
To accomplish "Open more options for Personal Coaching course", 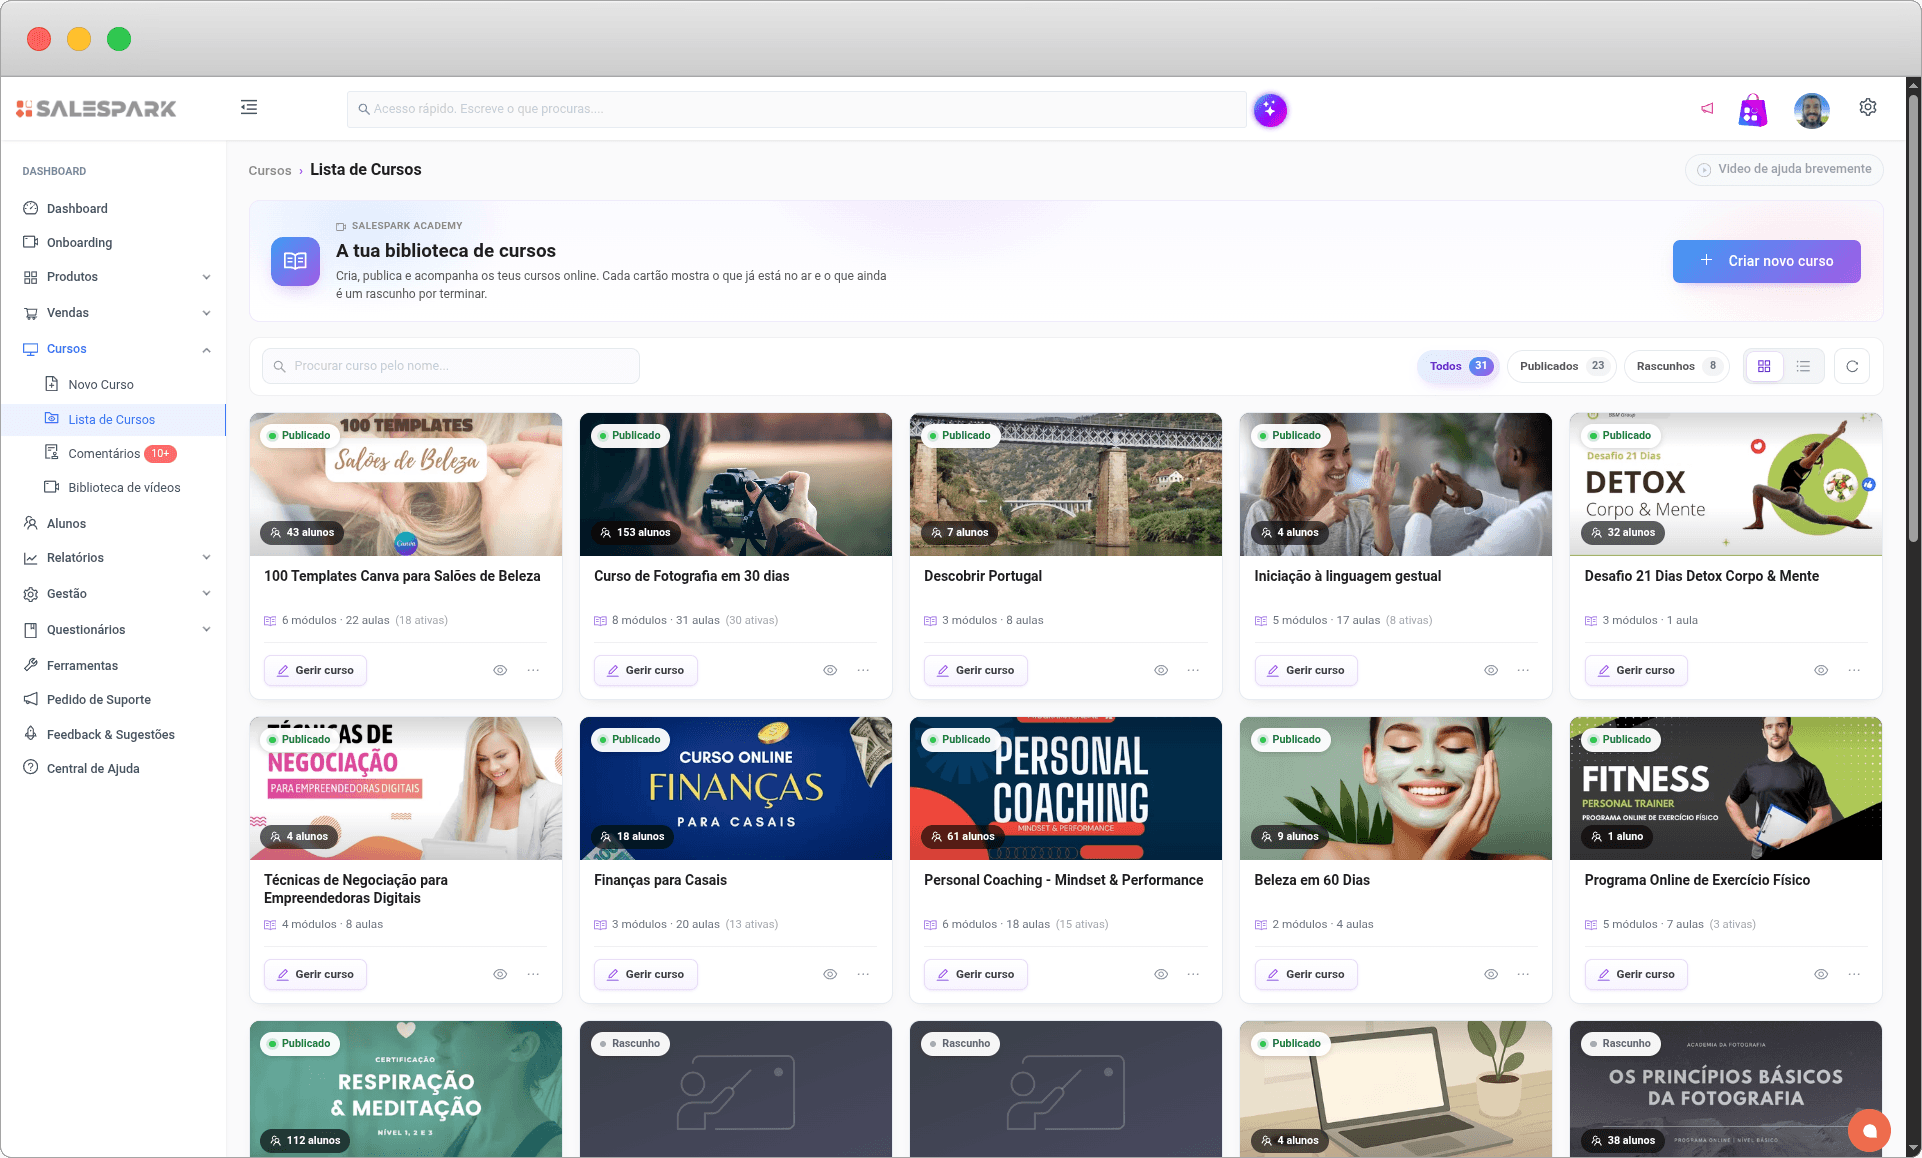I will pos(1193,974).
